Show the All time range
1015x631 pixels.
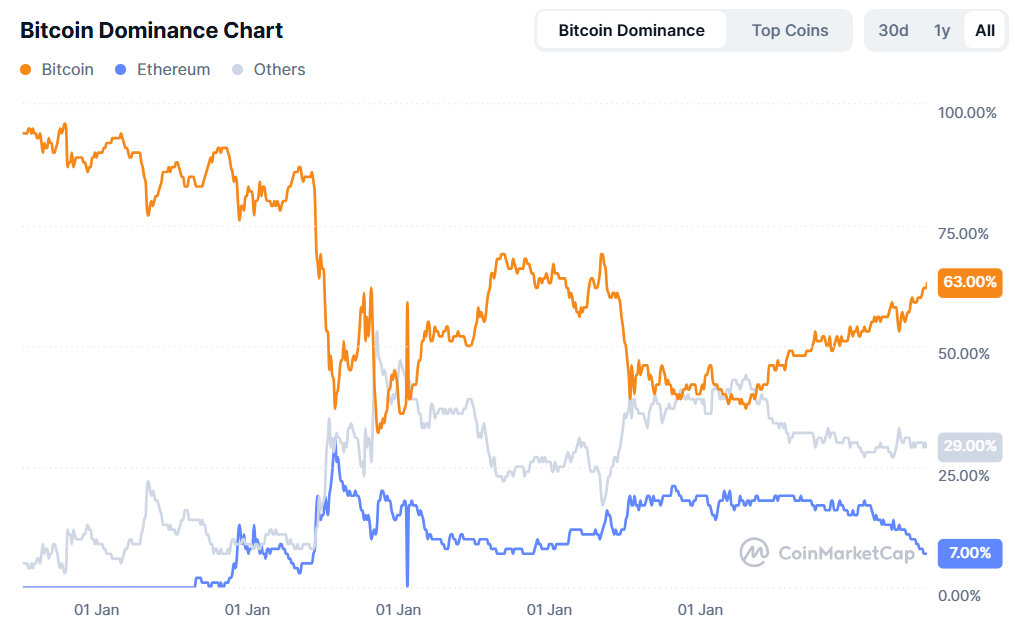click(985, 30)
